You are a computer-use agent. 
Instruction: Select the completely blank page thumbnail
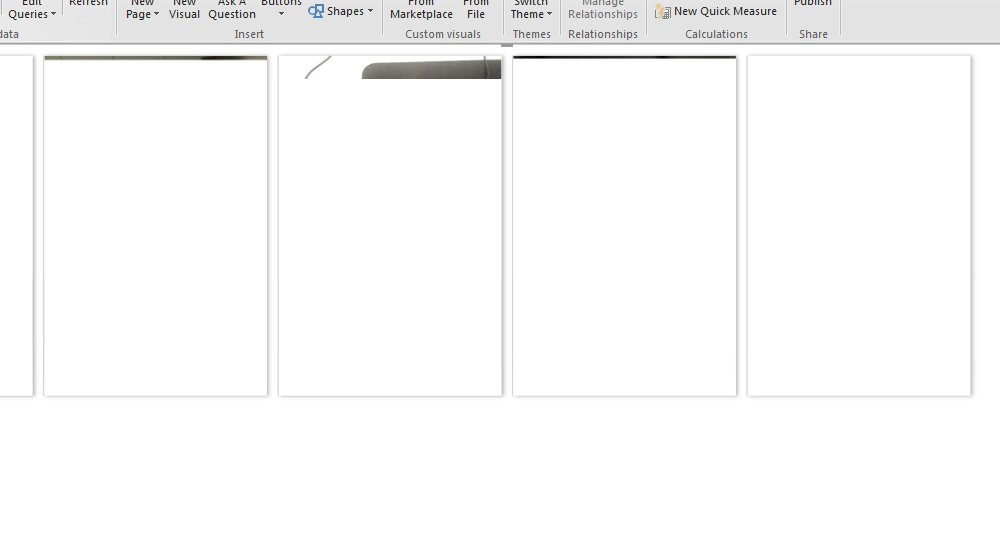pyautogui.click(x=859, y=226)
